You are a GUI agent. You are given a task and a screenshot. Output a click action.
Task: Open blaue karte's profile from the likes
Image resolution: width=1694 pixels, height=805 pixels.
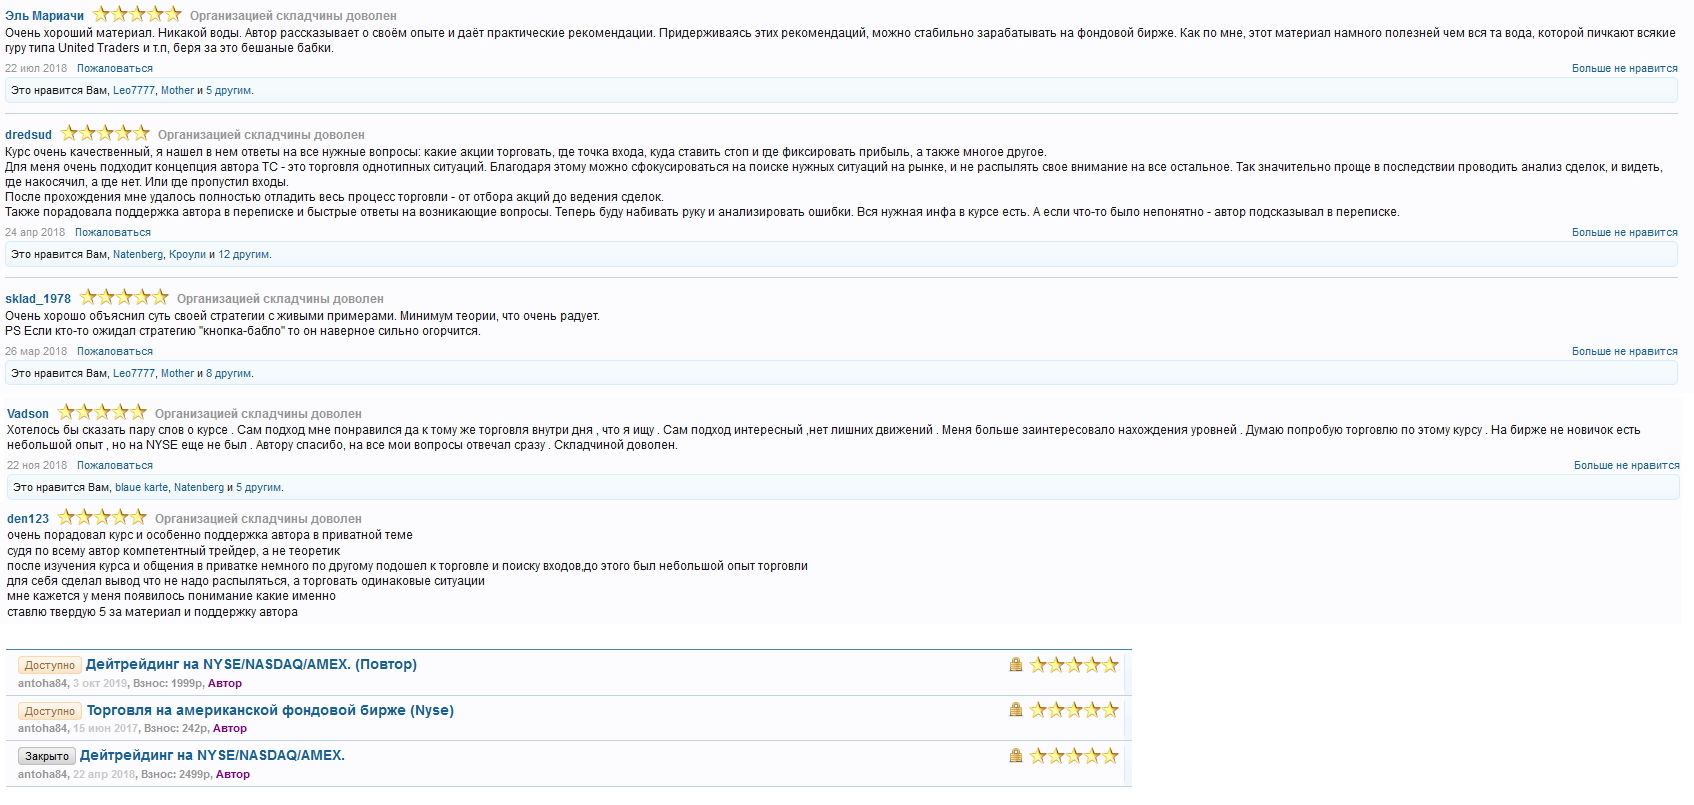click(x=141, y=488)
